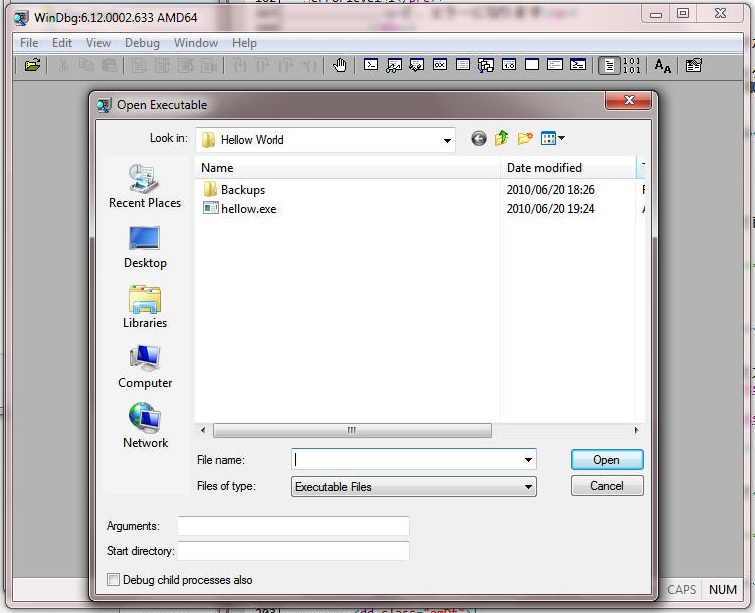755x613 pixels.
Task: Click the greyed-out Cut scissors icon
Action: point(63,65)
